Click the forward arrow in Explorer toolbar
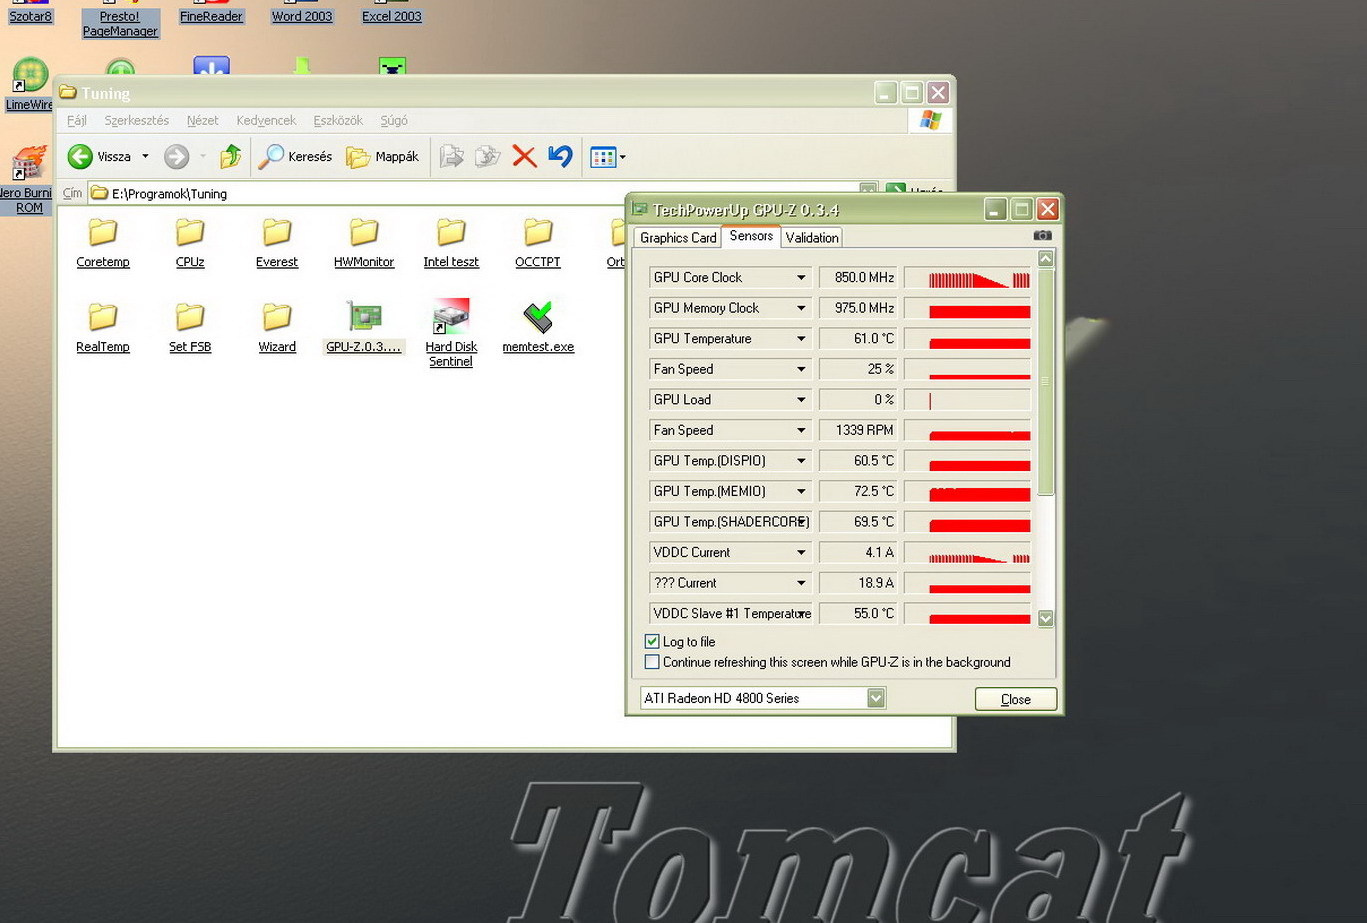Viewport: 1367px width, 923px height. [176, 156]
